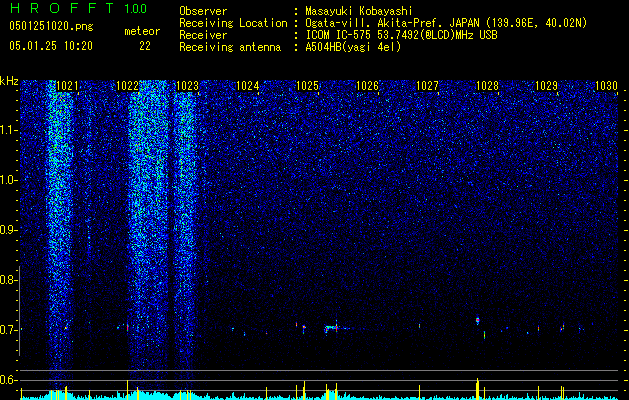Viewport: 629px width, 400px height.
Task: Click the 1.1 kHz axis tick label
Action: pyautogui.click(x=8, y=130)
